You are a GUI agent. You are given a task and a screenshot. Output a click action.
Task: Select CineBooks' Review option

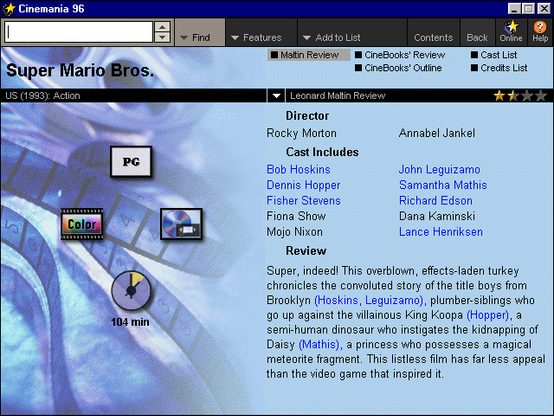(400, 55)
